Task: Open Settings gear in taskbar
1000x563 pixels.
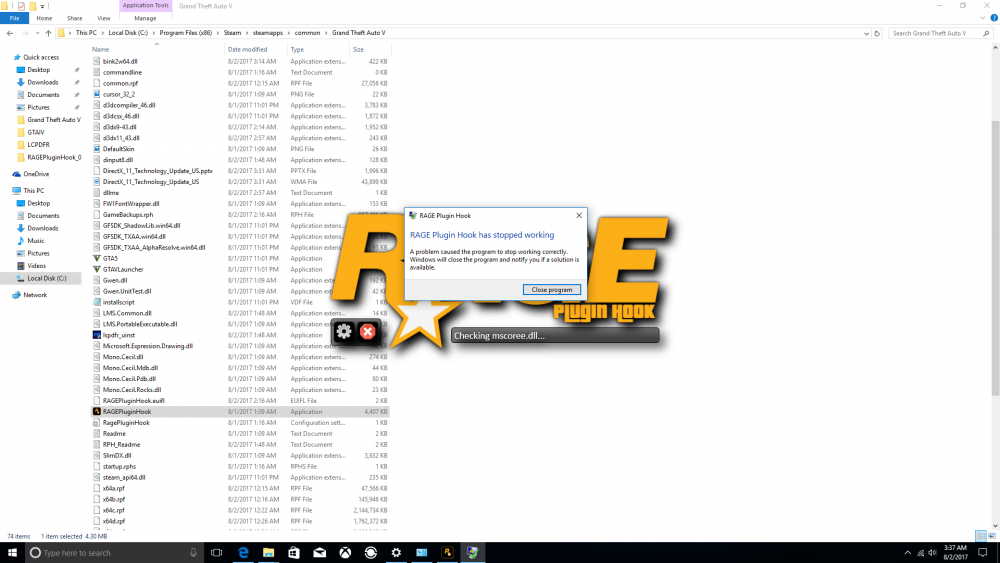Action: coord(396,552)
